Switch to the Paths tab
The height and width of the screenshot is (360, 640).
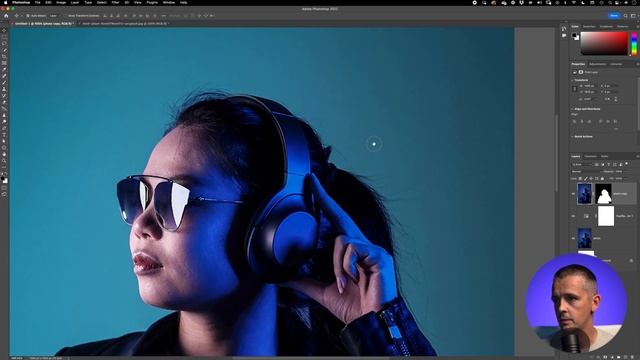604,156
